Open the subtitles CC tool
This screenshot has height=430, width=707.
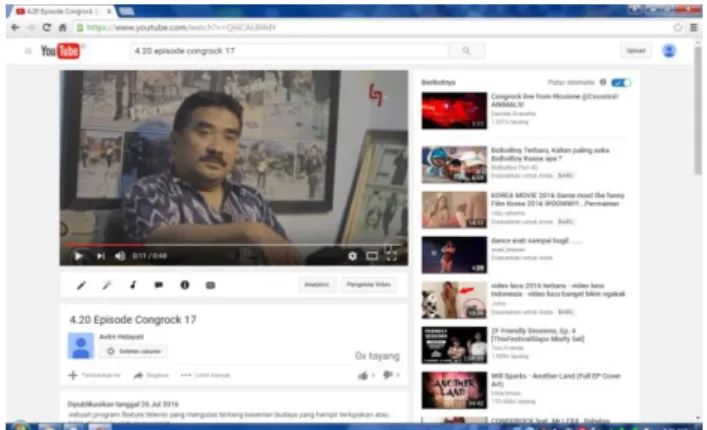tap(211, 285)
